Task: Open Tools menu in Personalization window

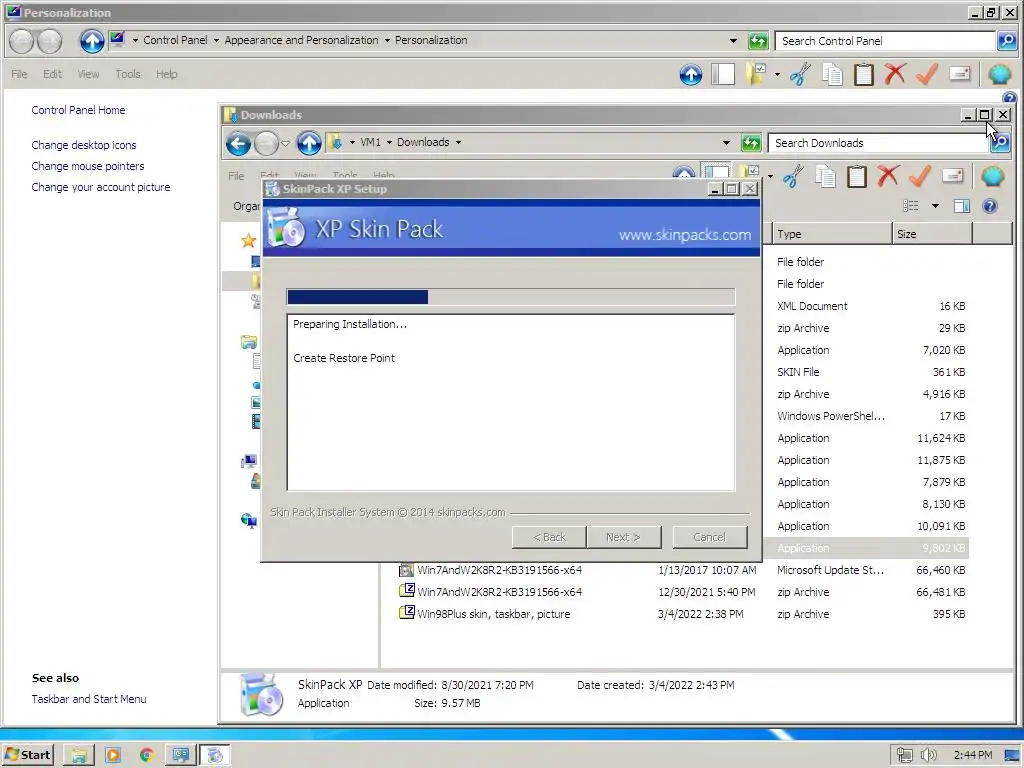Action: coord(128,74)
